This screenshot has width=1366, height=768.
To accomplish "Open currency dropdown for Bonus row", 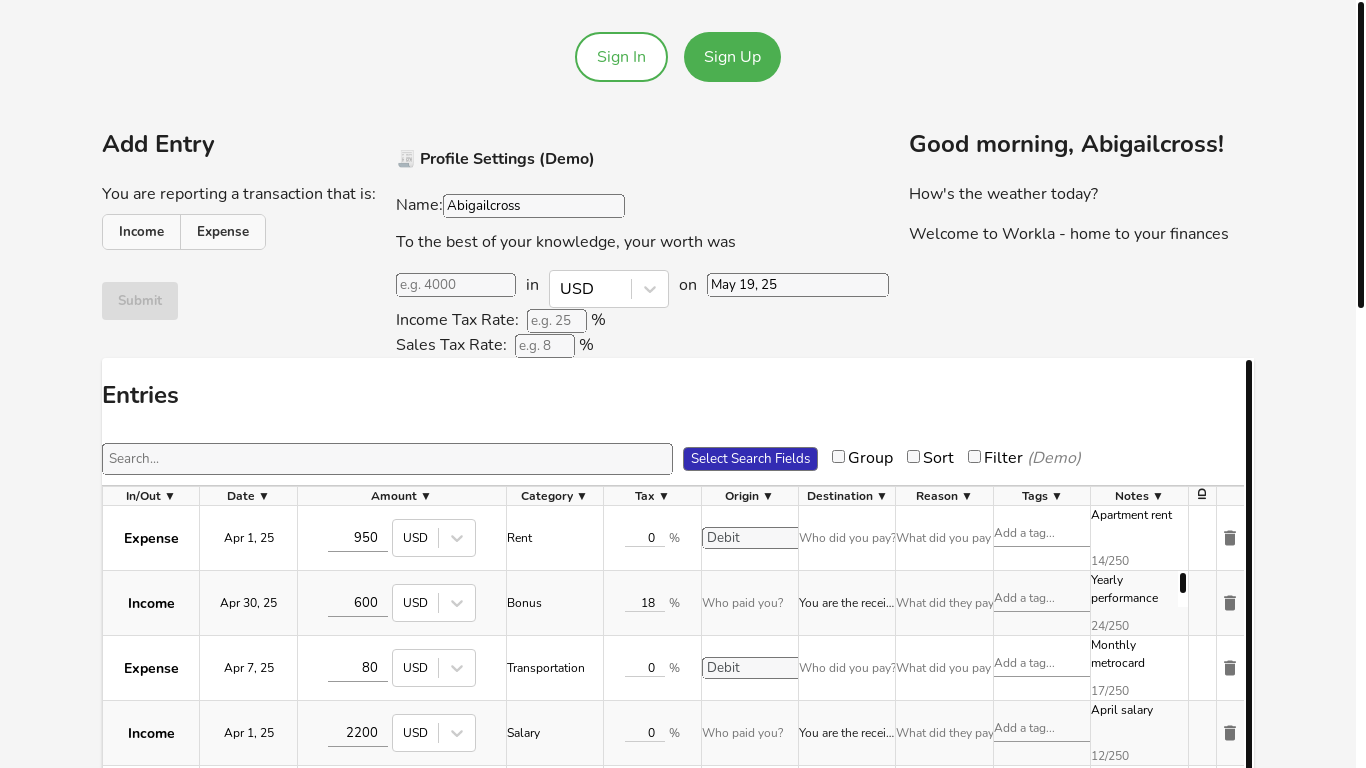I will (x=434, y=603).
